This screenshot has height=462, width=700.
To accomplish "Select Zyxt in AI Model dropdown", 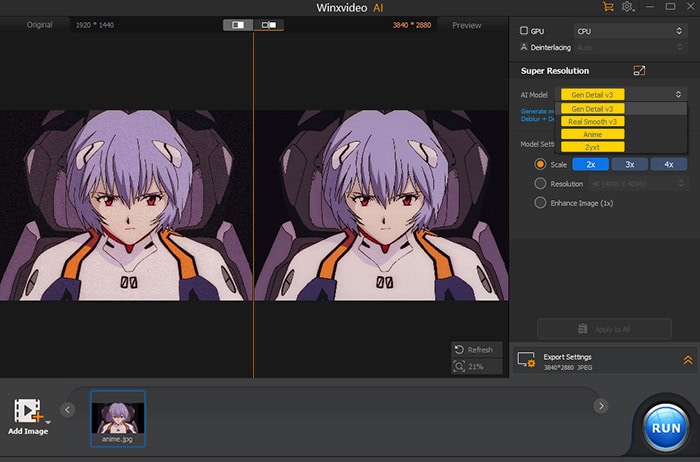I will click(x=593, y=146).
